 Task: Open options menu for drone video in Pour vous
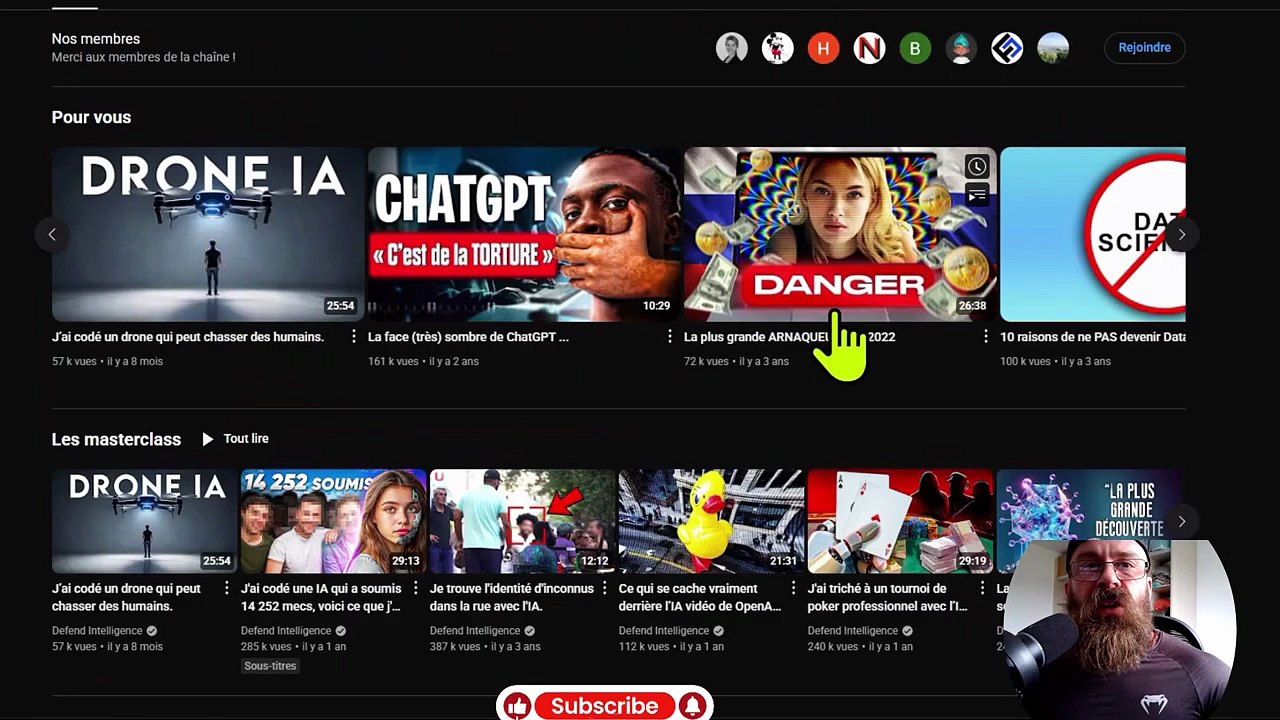(x=354, y=337)
